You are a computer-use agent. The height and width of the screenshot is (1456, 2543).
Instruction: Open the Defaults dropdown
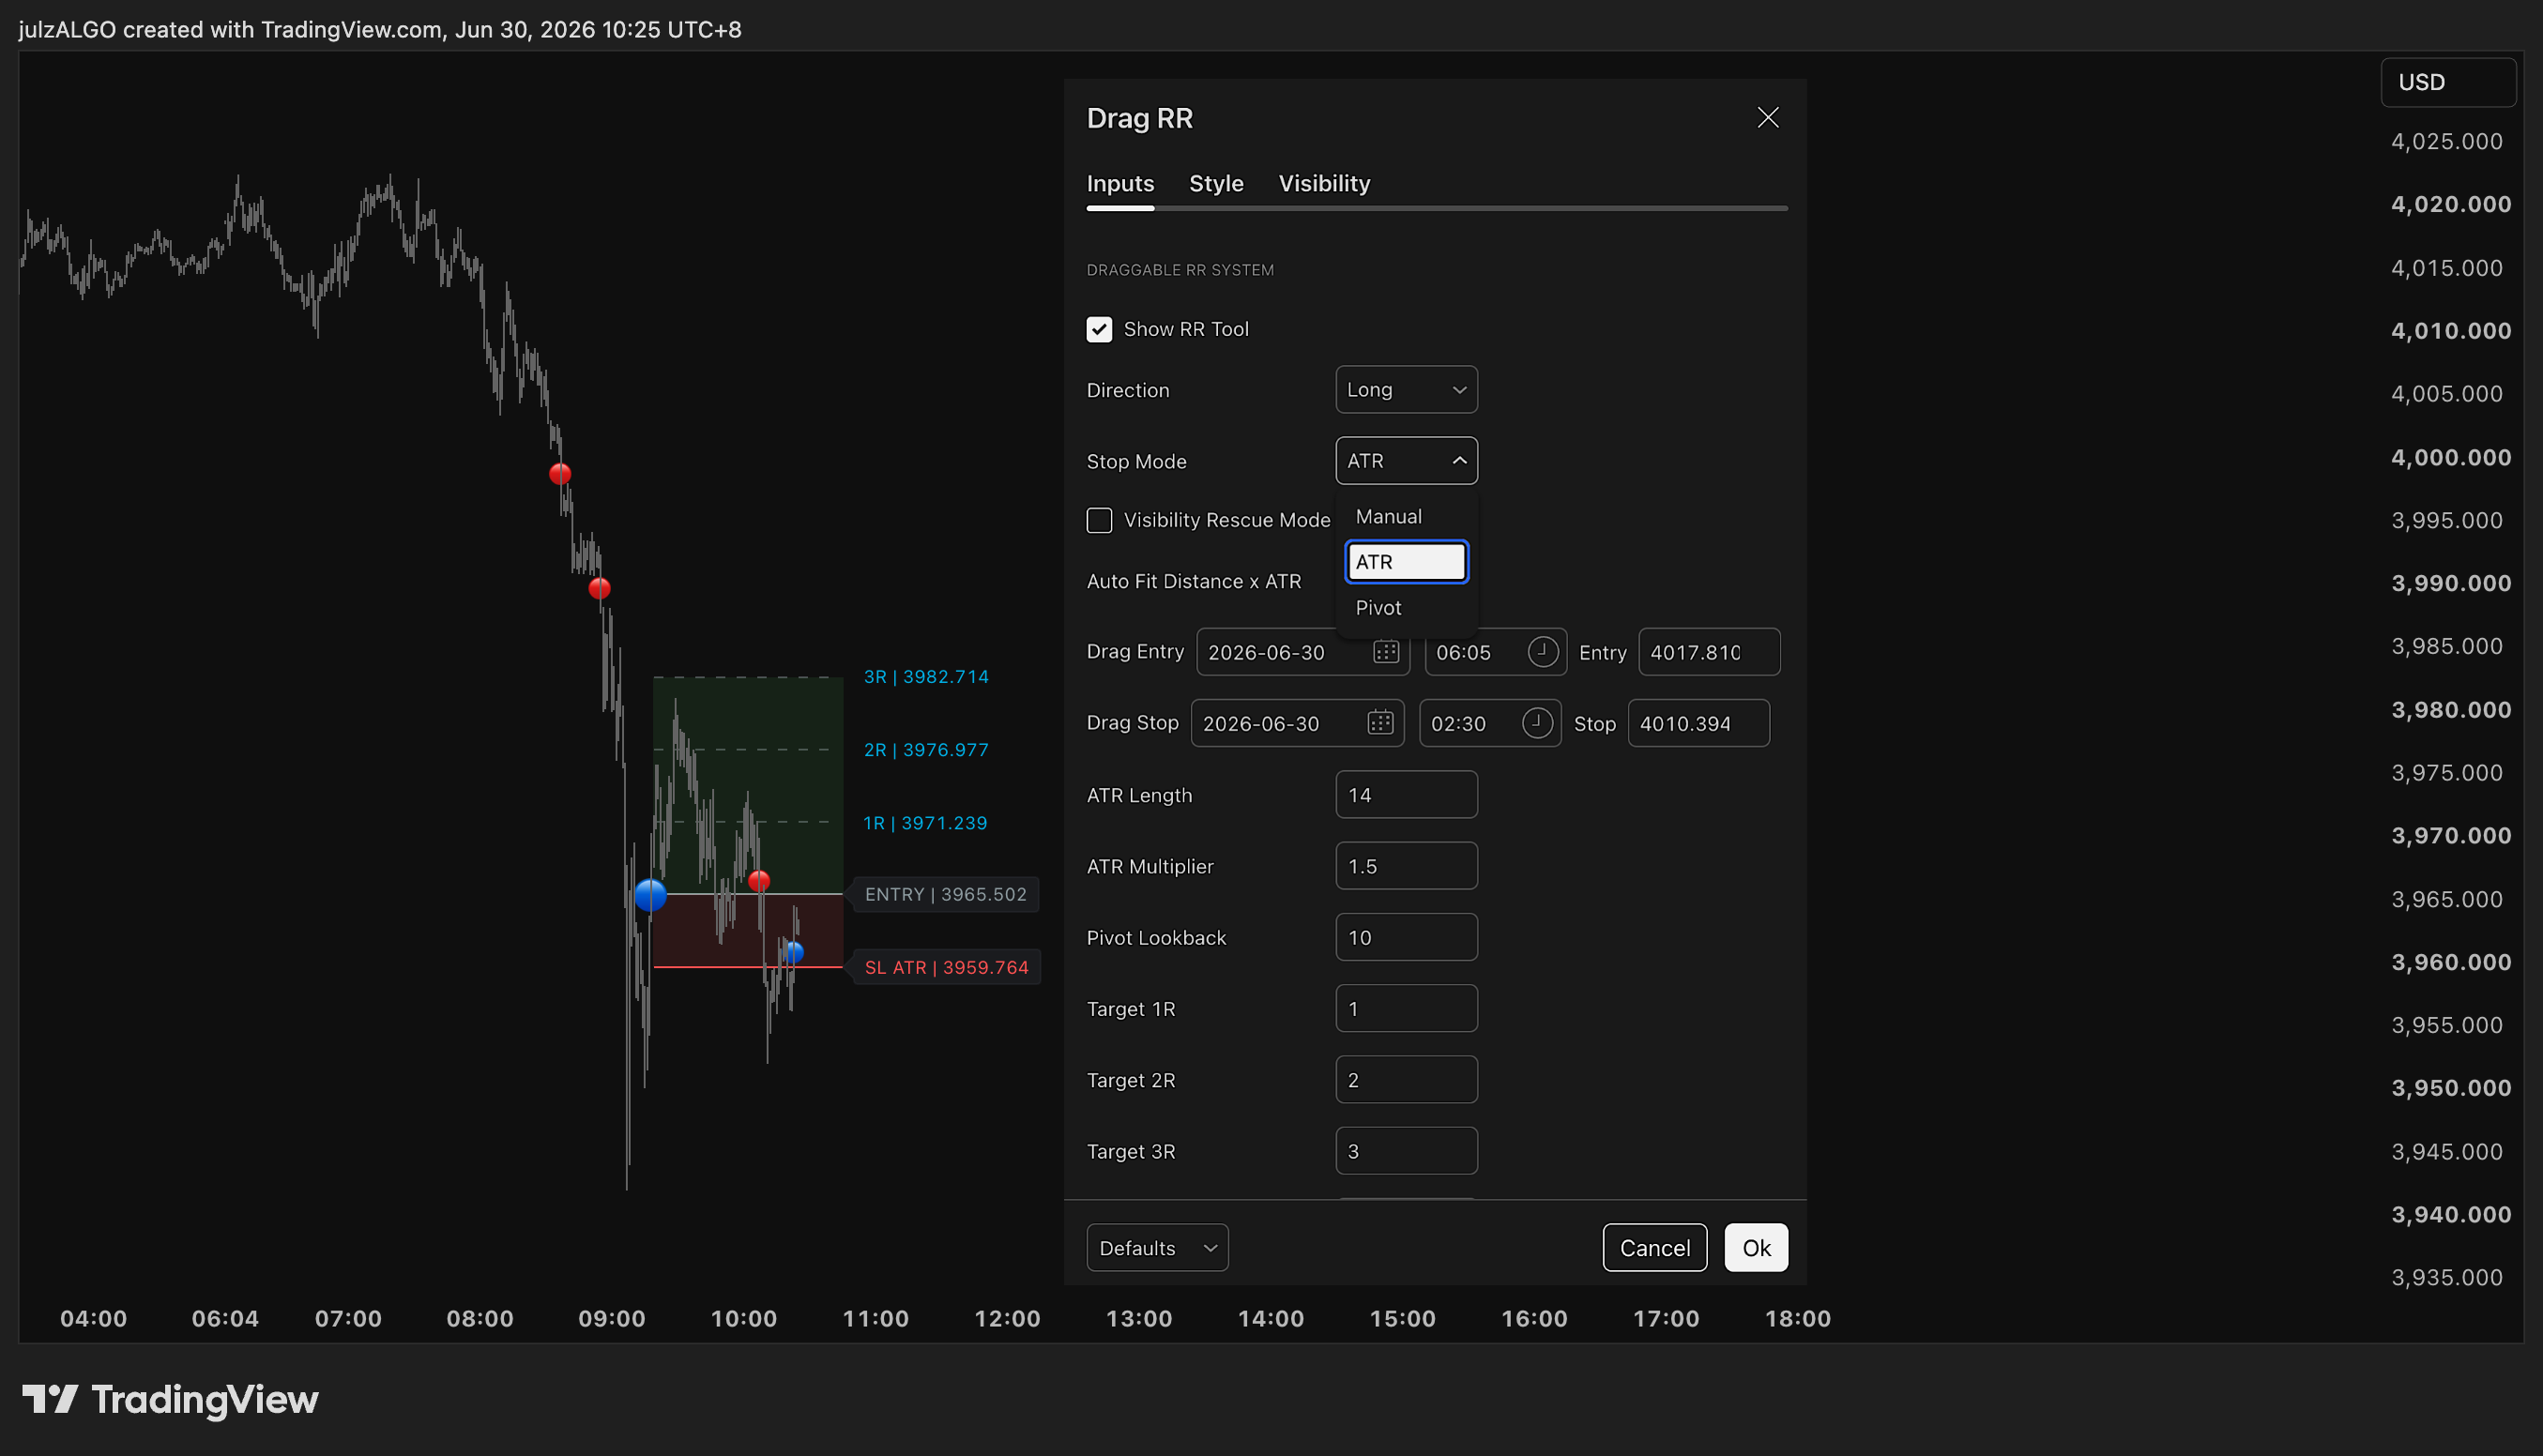(1157, 1248)
